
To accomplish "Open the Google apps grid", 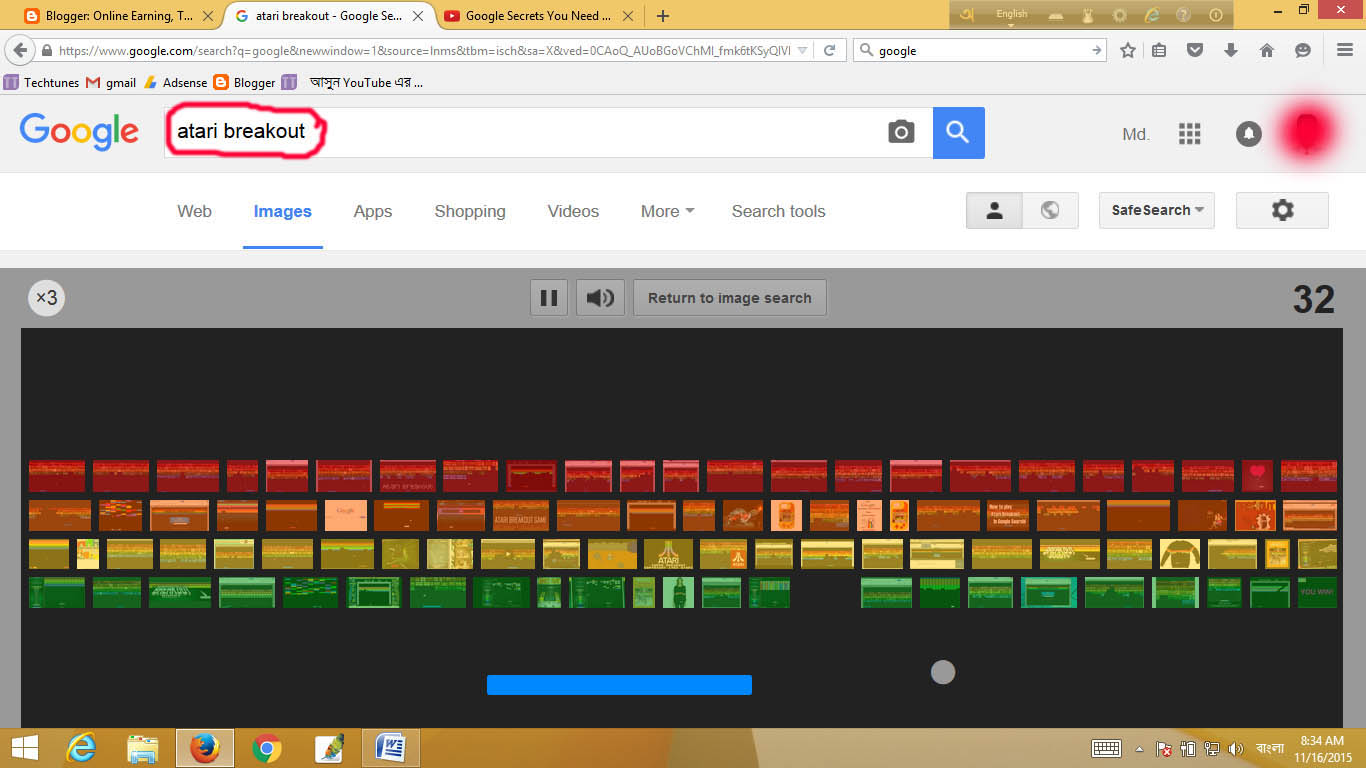I will [1189, 134].
